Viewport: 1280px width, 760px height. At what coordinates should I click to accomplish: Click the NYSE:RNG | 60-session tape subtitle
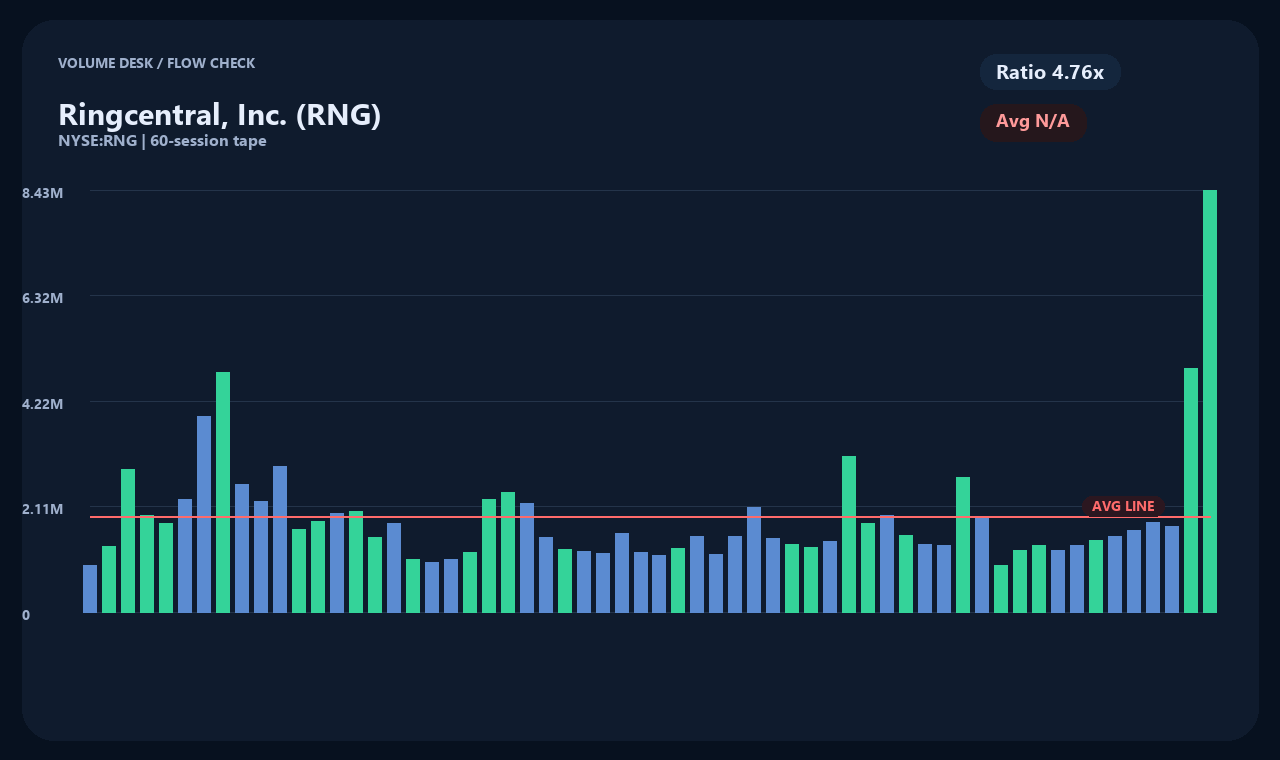[x=162, y=141]
